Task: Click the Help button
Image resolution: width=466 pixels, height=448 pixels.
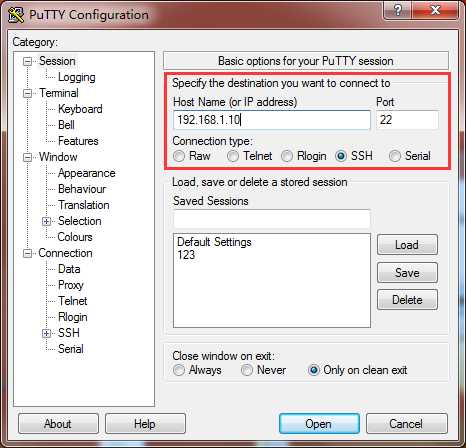Action: (145, 424)
